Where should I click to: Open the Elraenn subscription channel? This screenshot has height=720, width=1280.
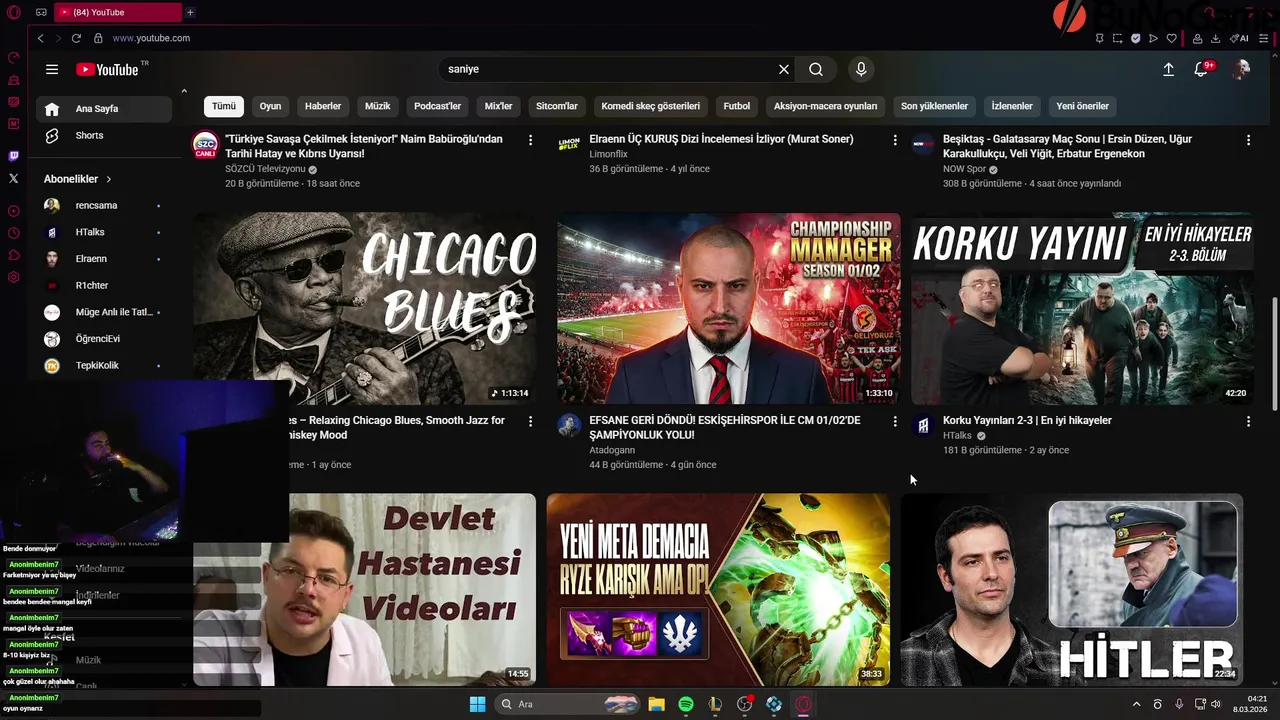pyautogui.click(x=104, y=259)
